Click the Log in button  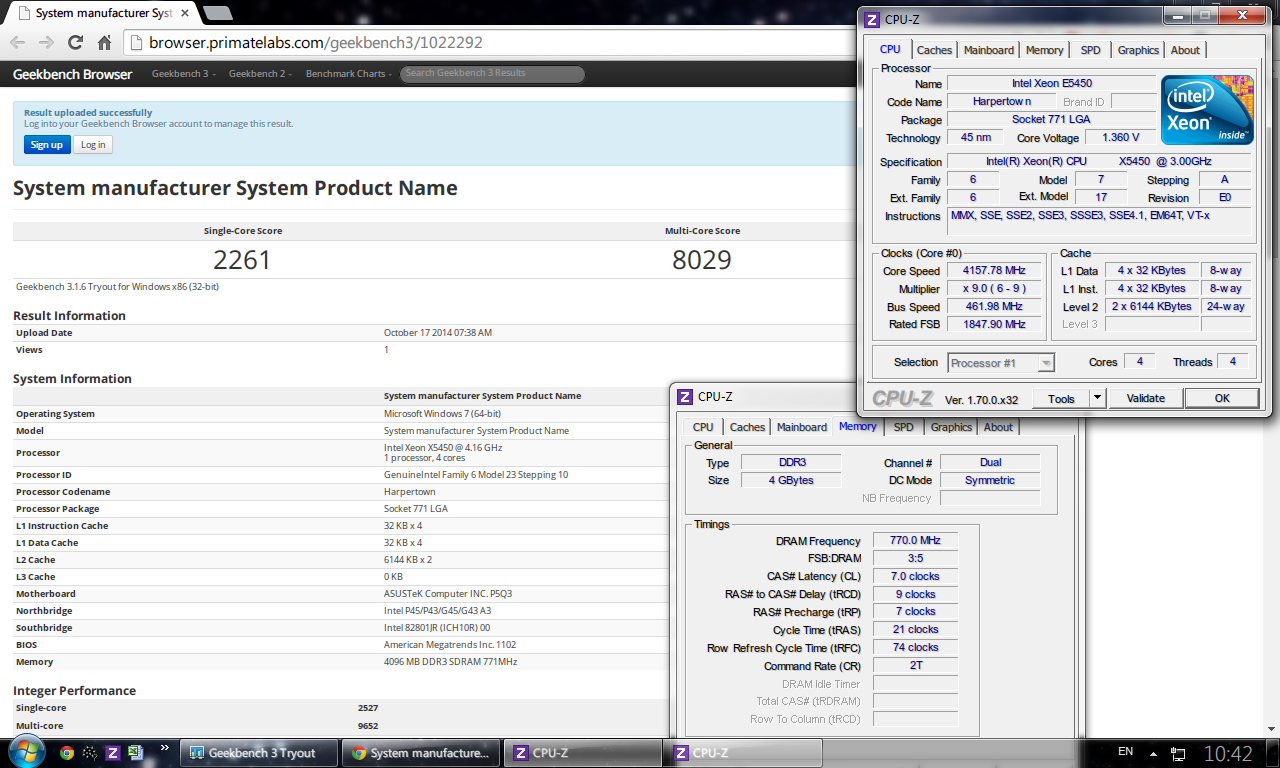click(x=93, y=145)
